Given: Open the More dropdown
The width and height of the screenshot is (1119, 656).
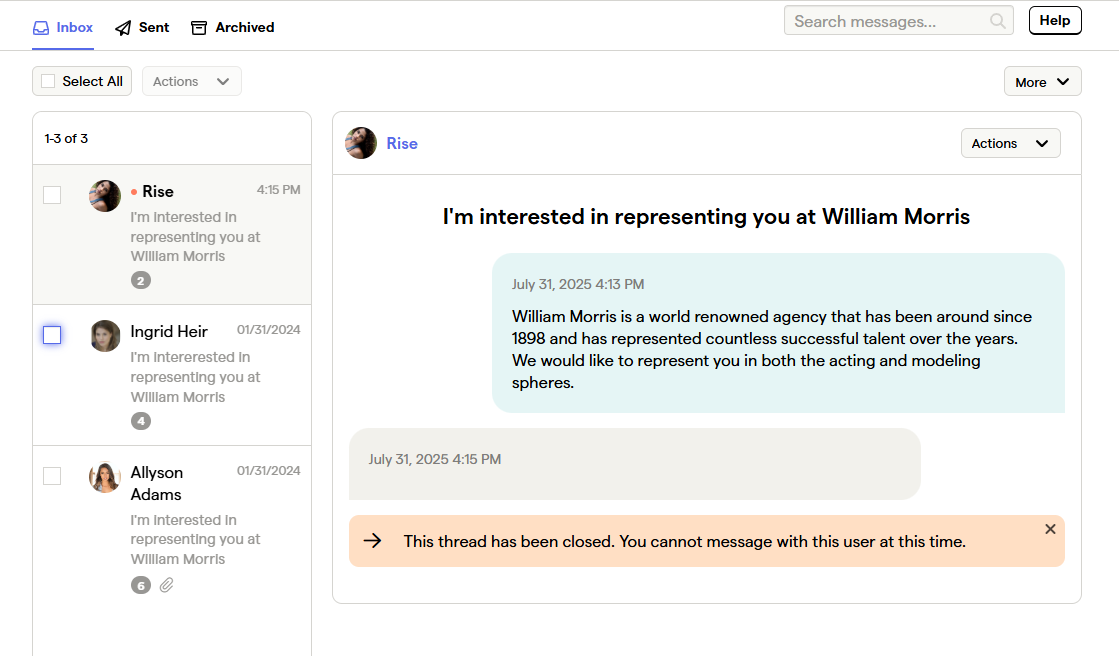Looking at the screenshot, I should pyautogui.click(x=1042, y=81).
